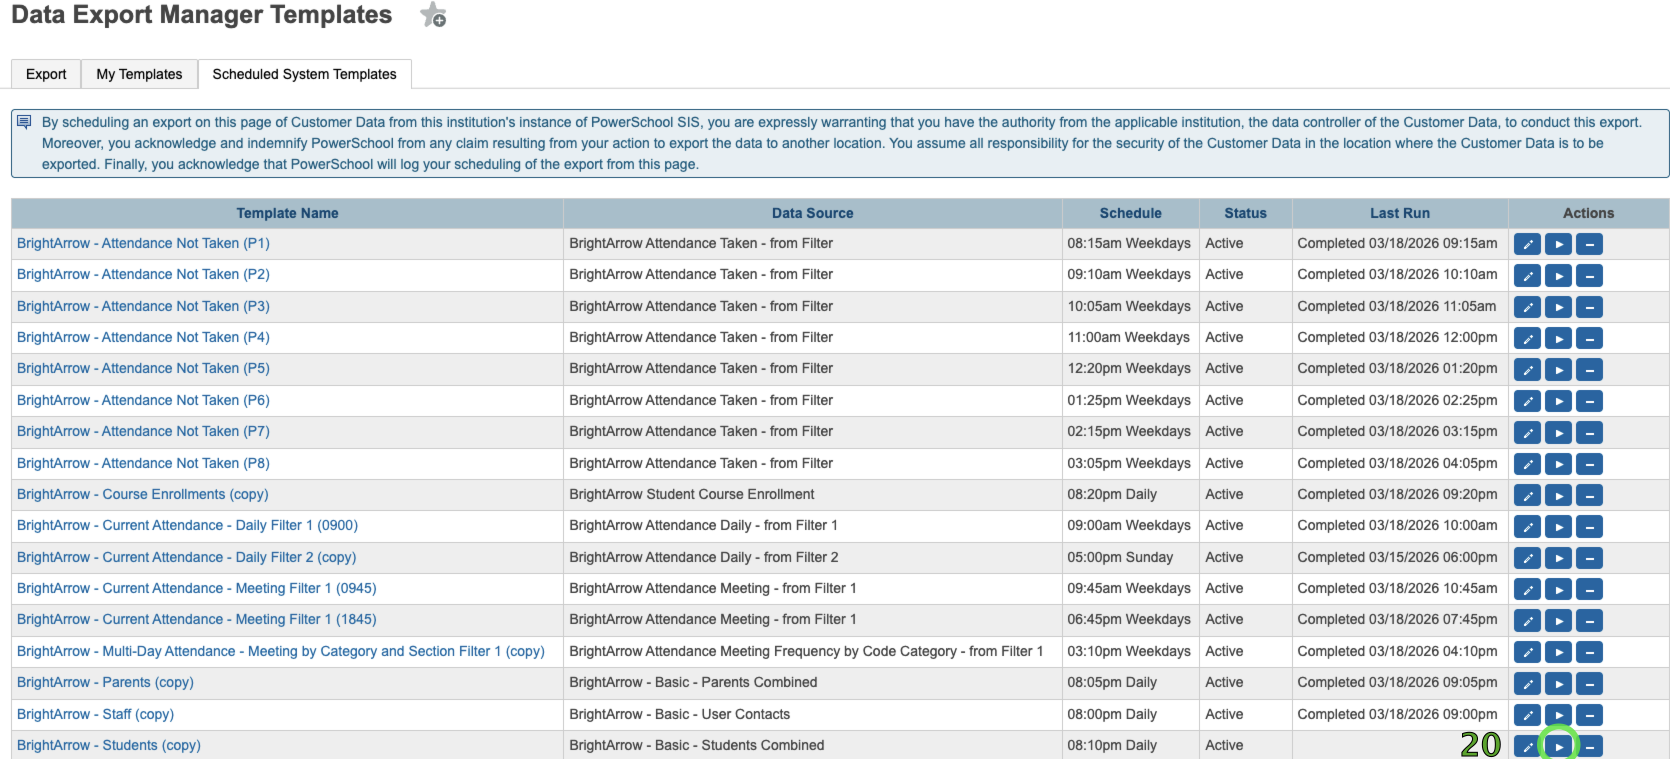Open BrightArrow - Attendance Not Taken (P8) link
This screenshot has width=1670, height=759.
click(143, 463)
